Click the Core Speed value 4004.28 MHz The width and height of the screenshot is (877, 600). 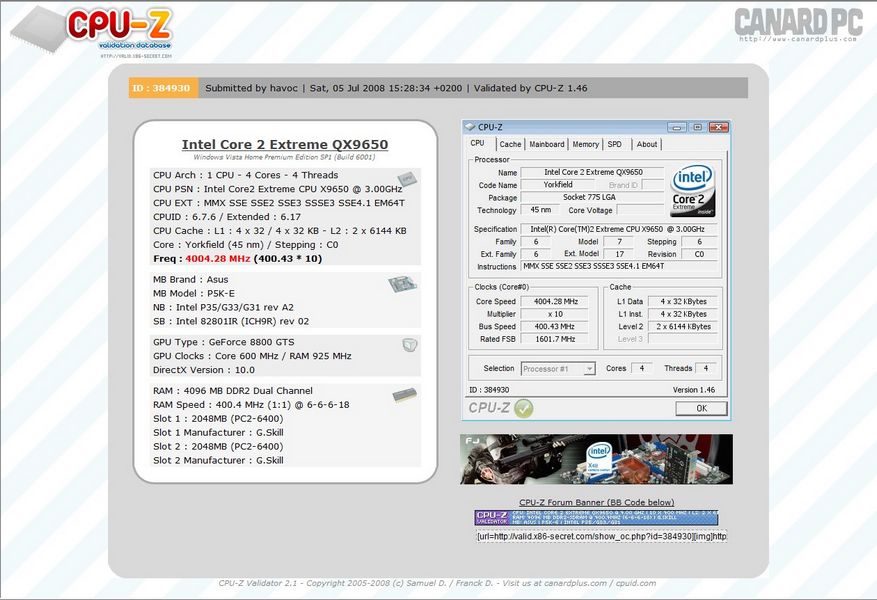pos(555,301)
